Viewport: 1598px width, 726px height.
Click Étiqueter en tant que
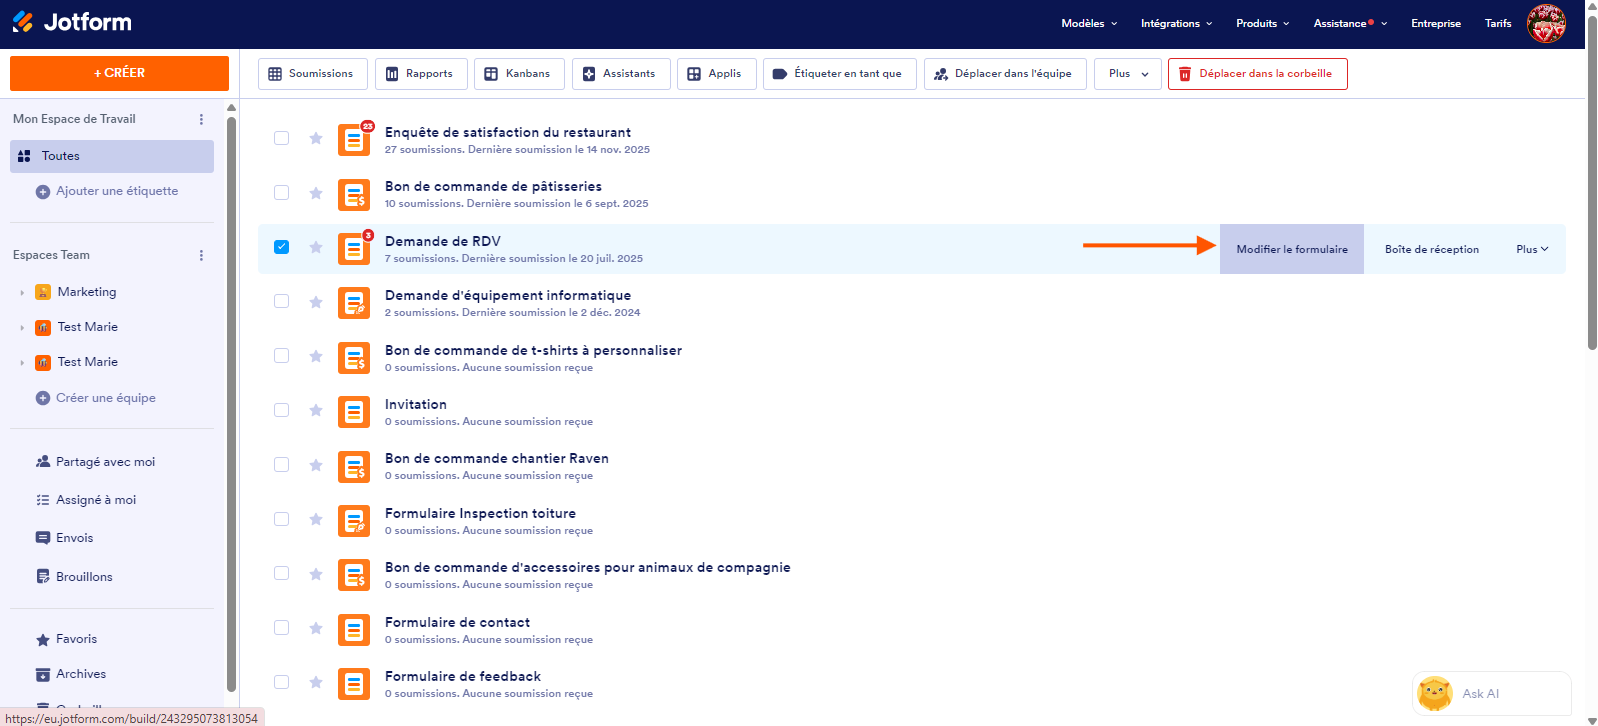[840, 74]
